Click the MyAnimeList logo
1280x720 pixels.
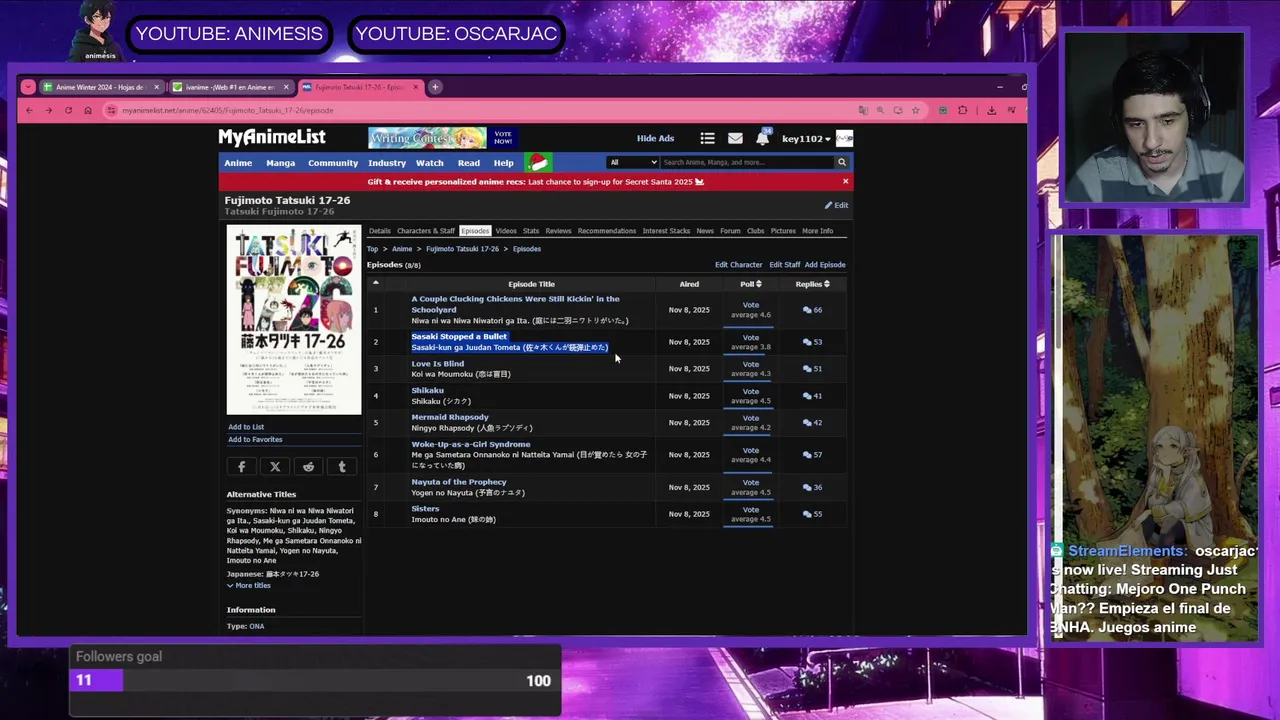tap(272, 137)
